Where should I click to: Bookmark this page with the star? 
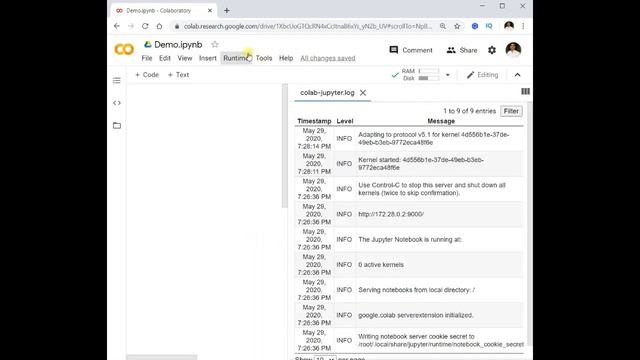click(457, 26)
